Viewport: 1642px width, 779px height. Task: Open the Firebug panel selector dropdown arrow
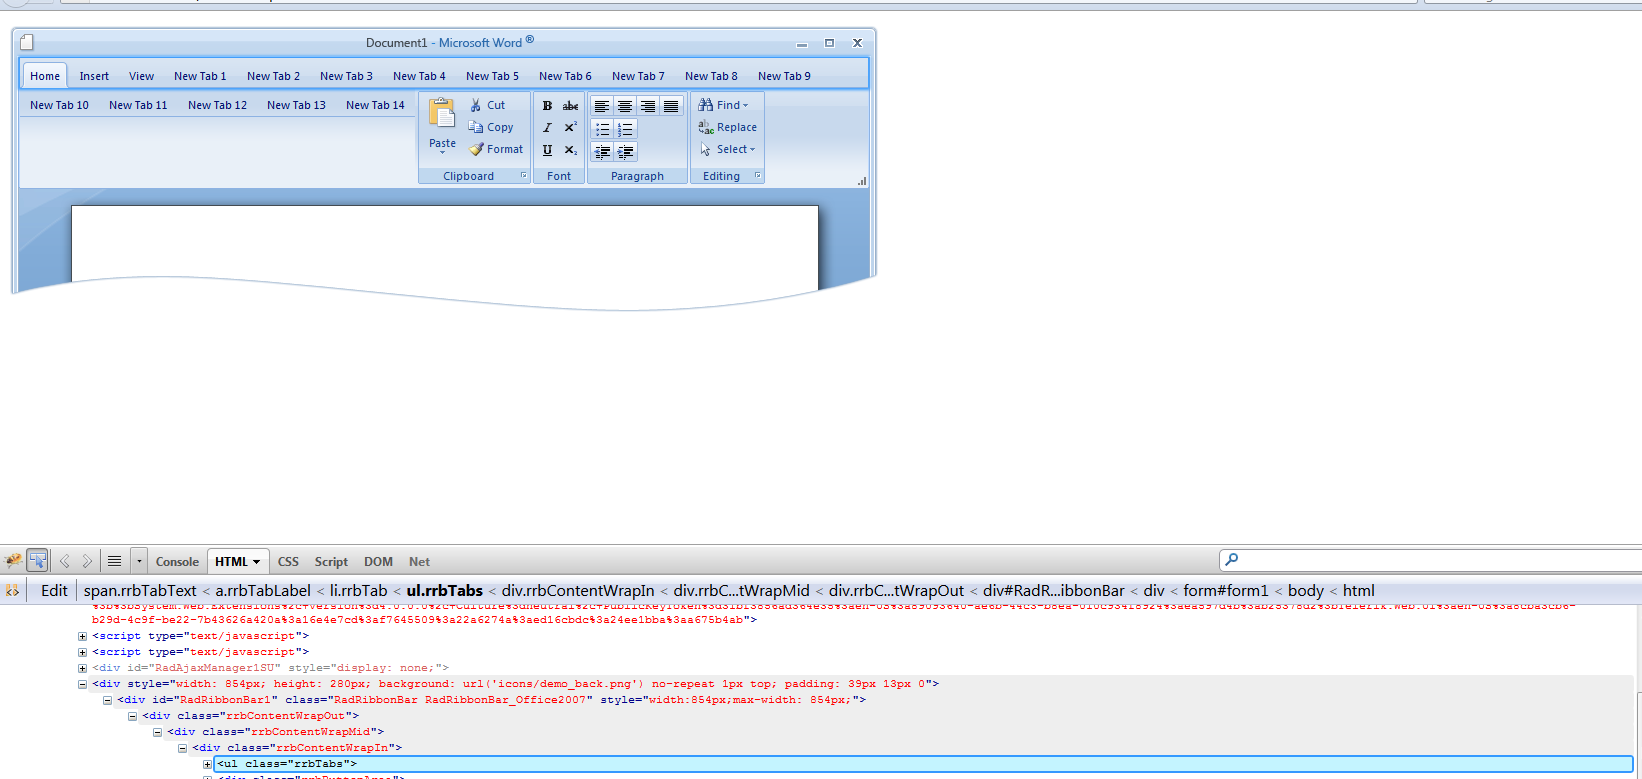139,561
